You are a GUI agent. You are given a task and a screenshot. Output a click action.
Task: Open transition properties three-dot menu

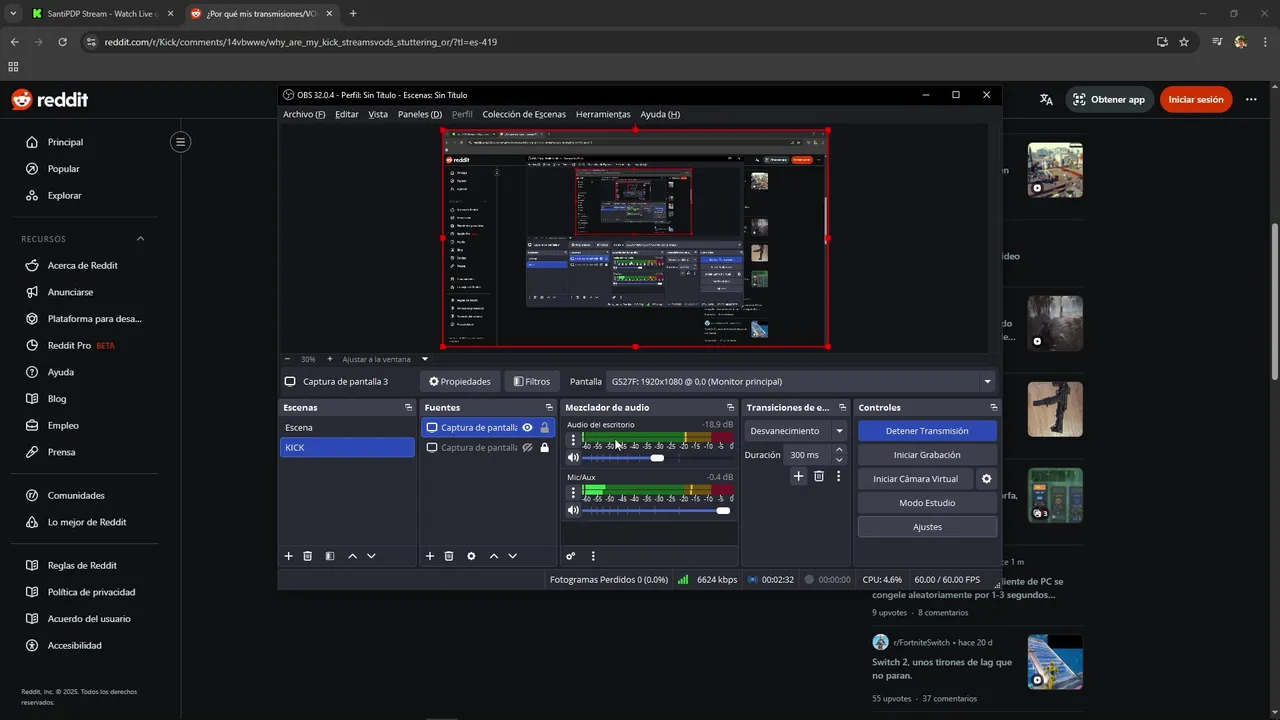[839, 476]
